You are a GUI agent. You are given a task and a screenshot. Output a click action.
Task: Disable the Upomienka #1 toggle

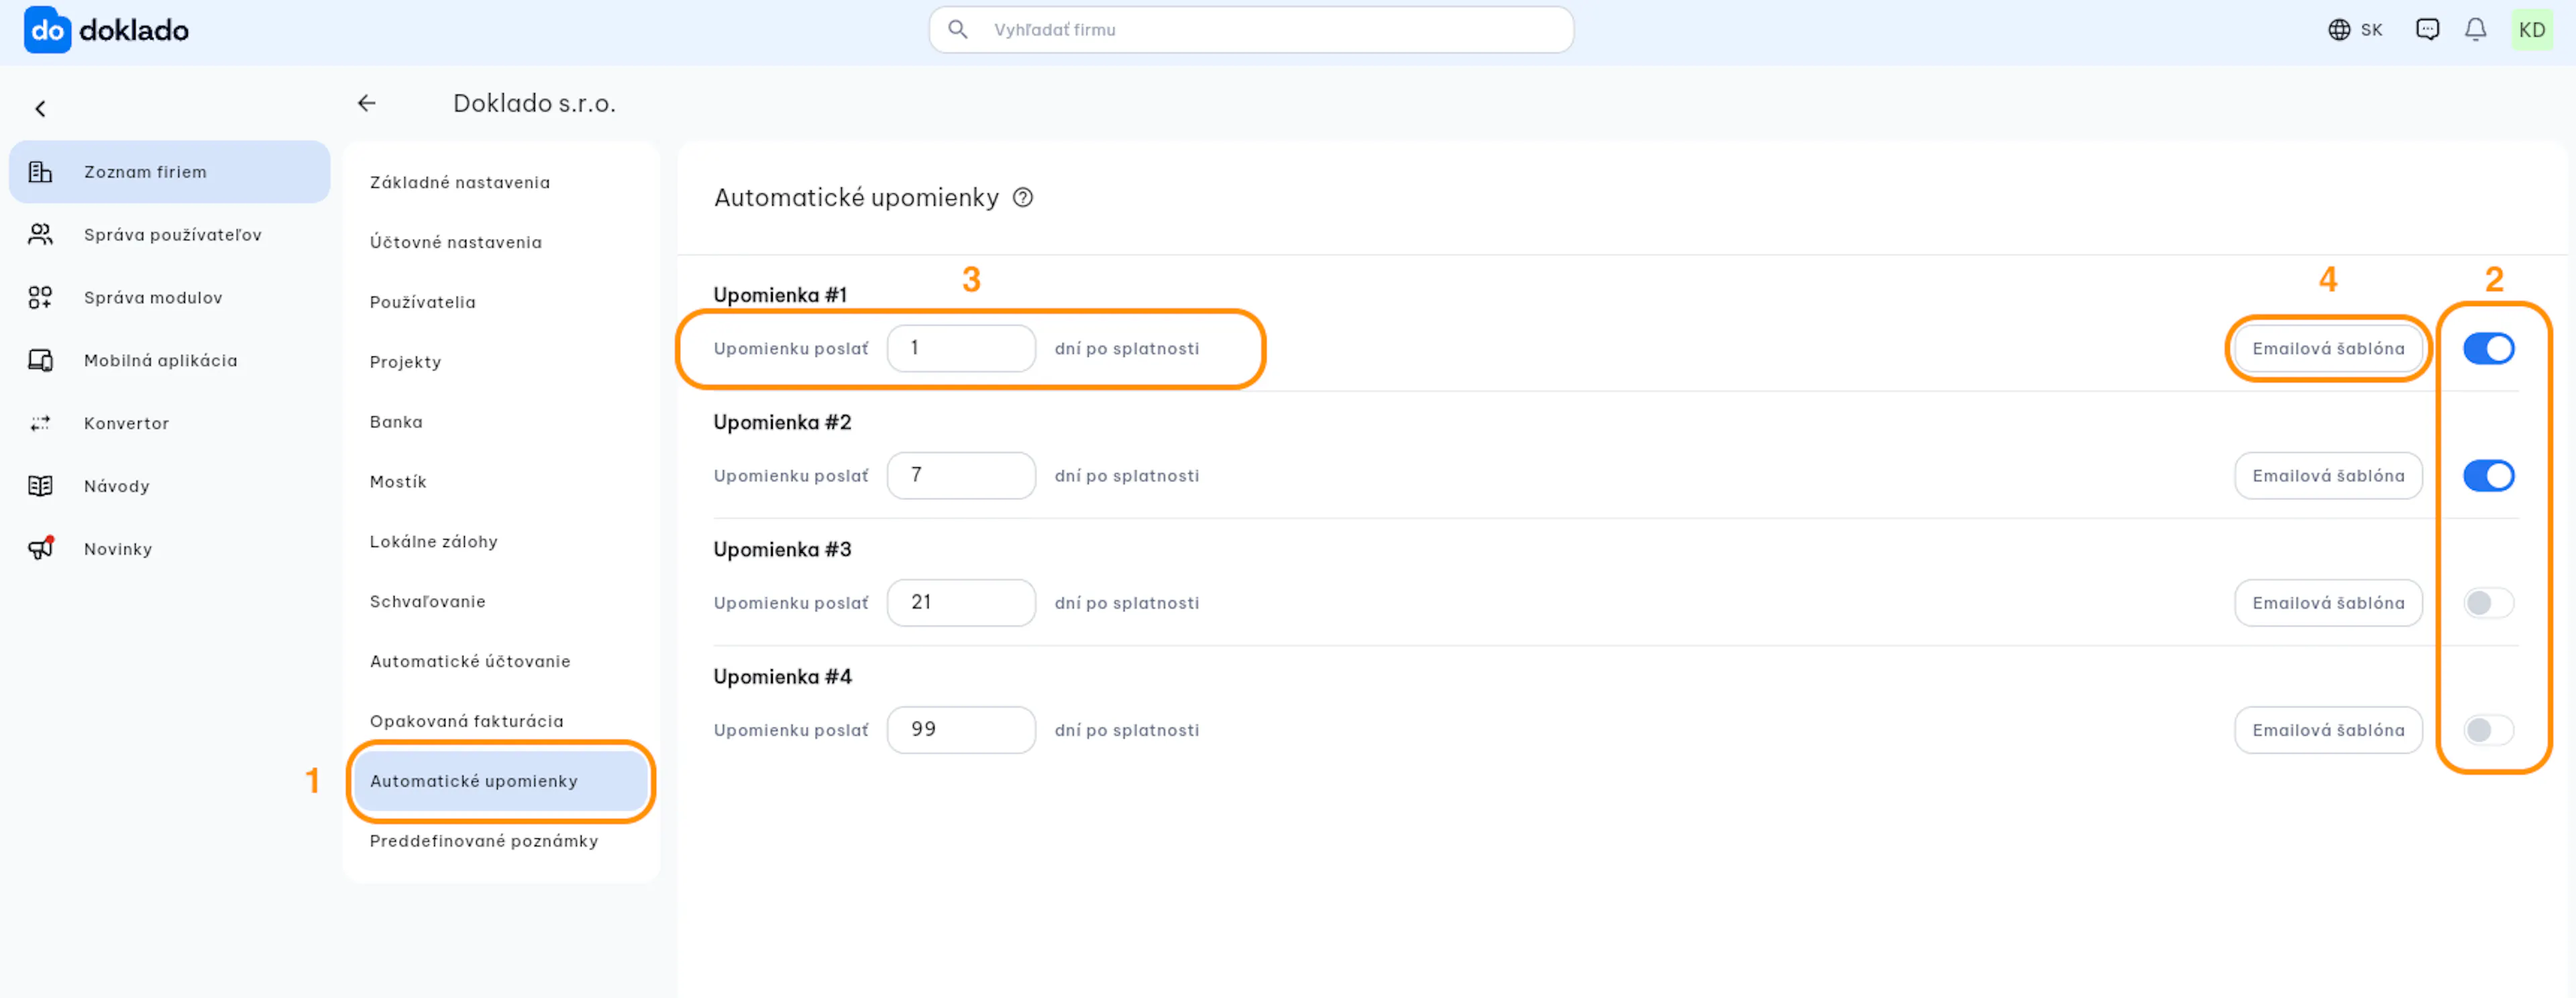[x=2488, y=348]
